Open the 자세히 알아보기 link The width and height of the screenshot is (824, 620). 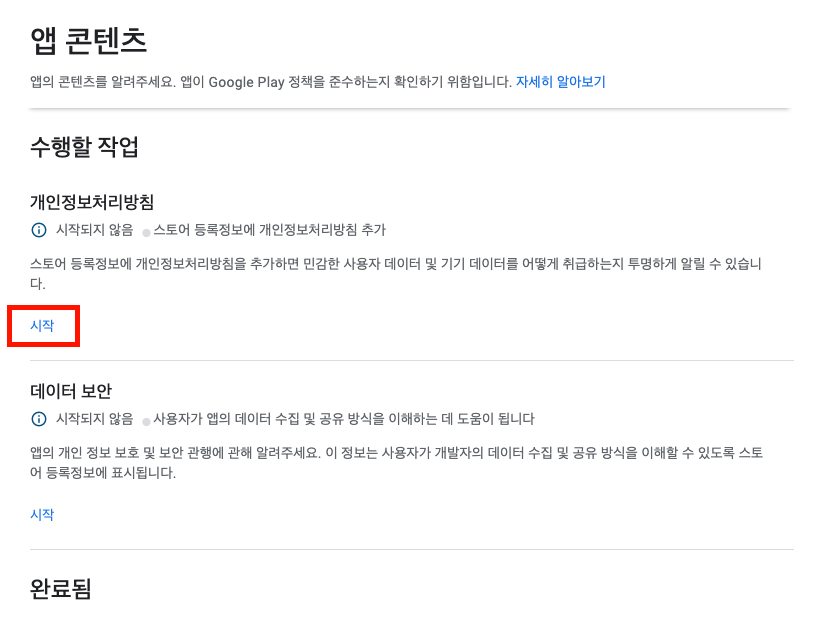click(x=560, y=82)
